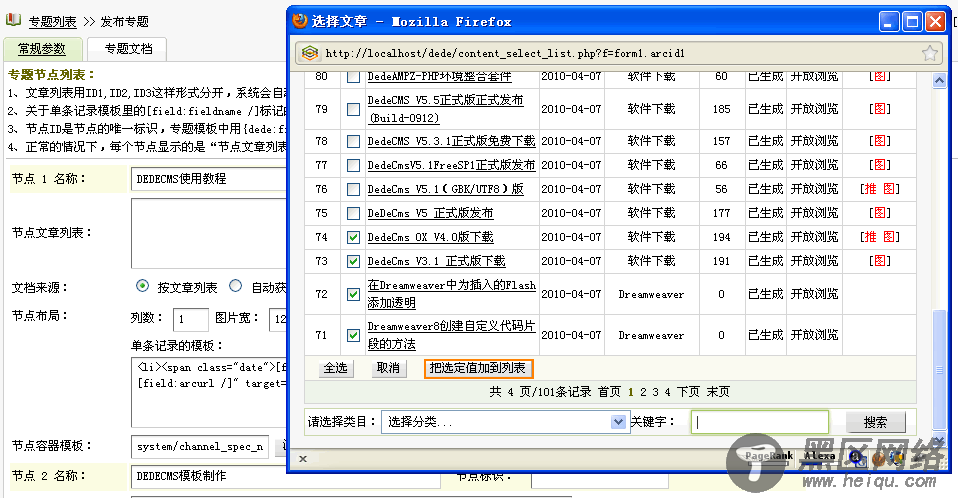Click the Alexa indicator in the status bar
The width and height of the screenshot is (958, 498).
(x=819, y=455)
